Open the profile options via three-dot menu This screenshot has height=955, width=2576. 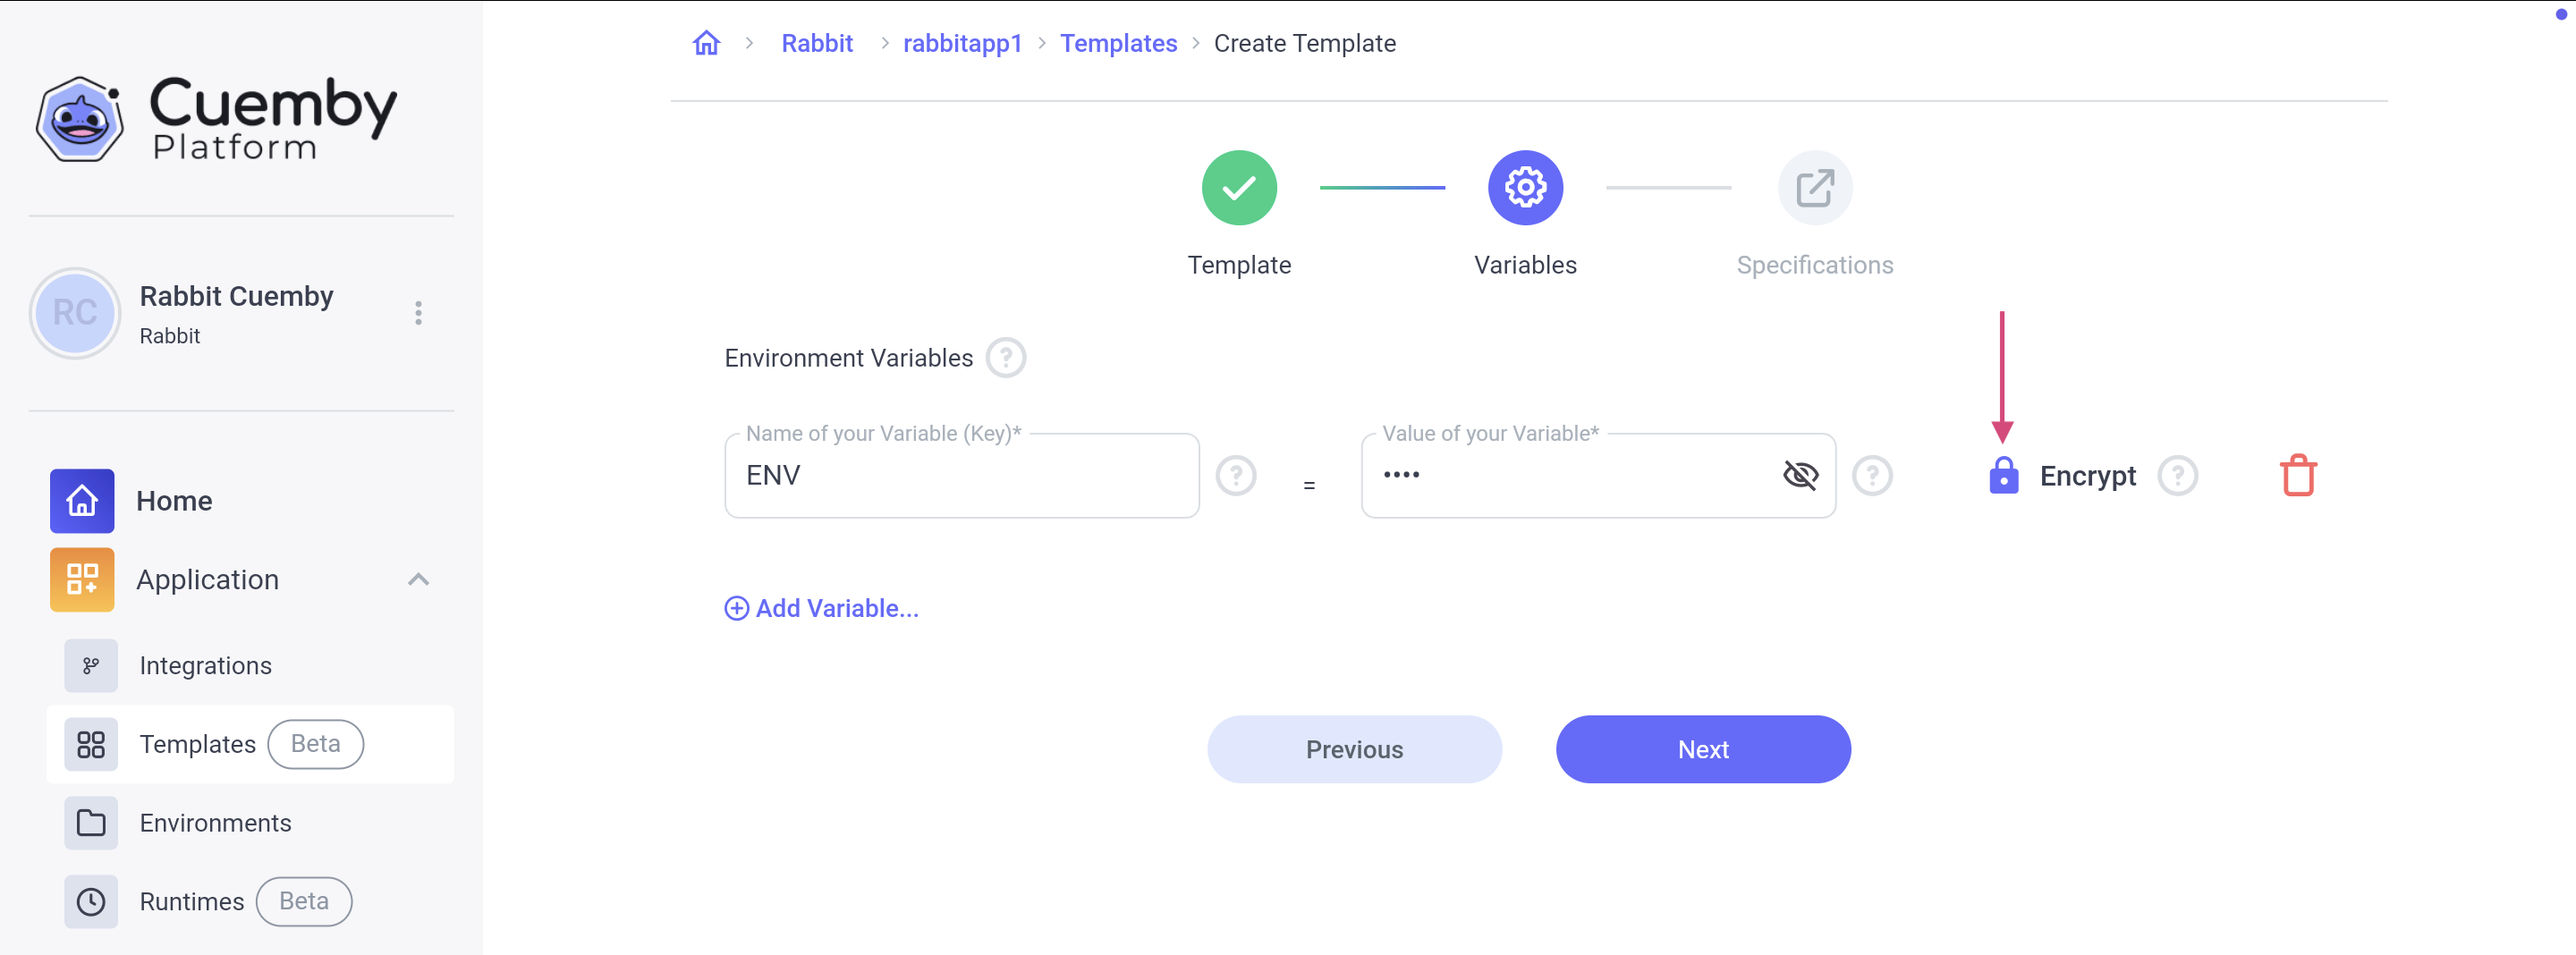(x=419, y=313)
